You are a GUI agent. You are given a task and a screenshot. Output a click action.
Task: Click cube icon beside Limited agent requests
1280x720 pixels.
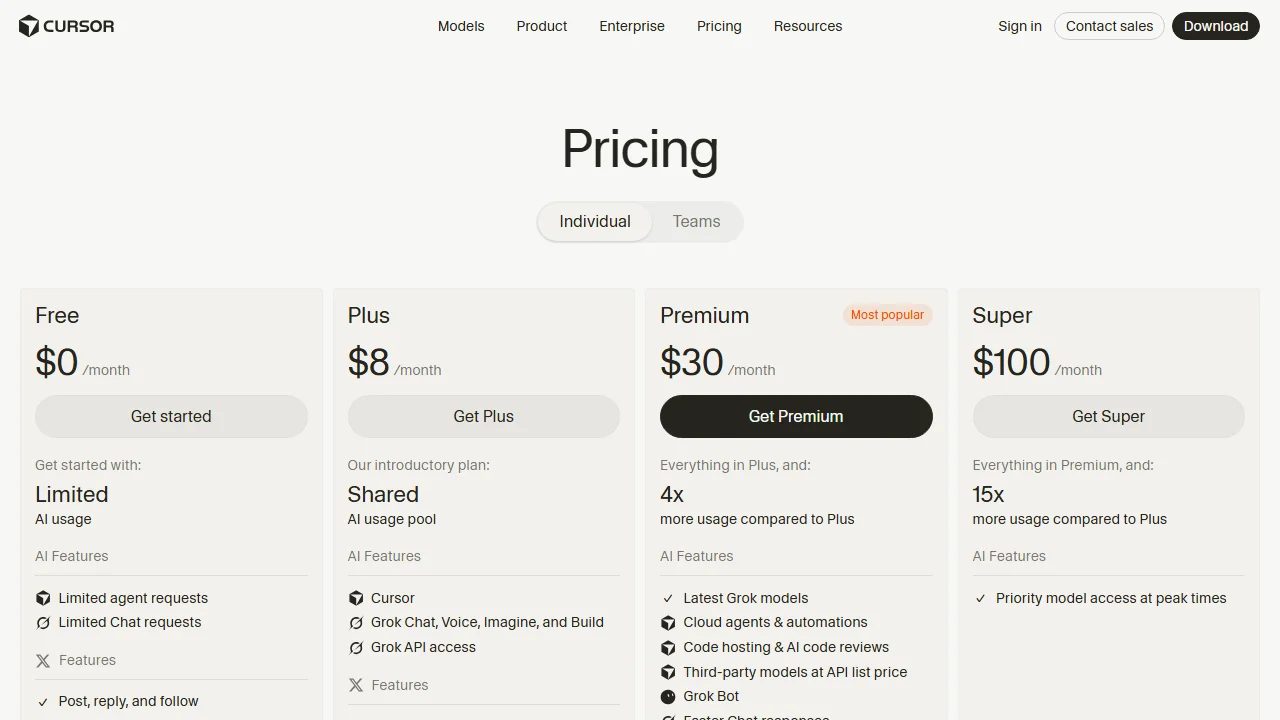click(43, 598)
